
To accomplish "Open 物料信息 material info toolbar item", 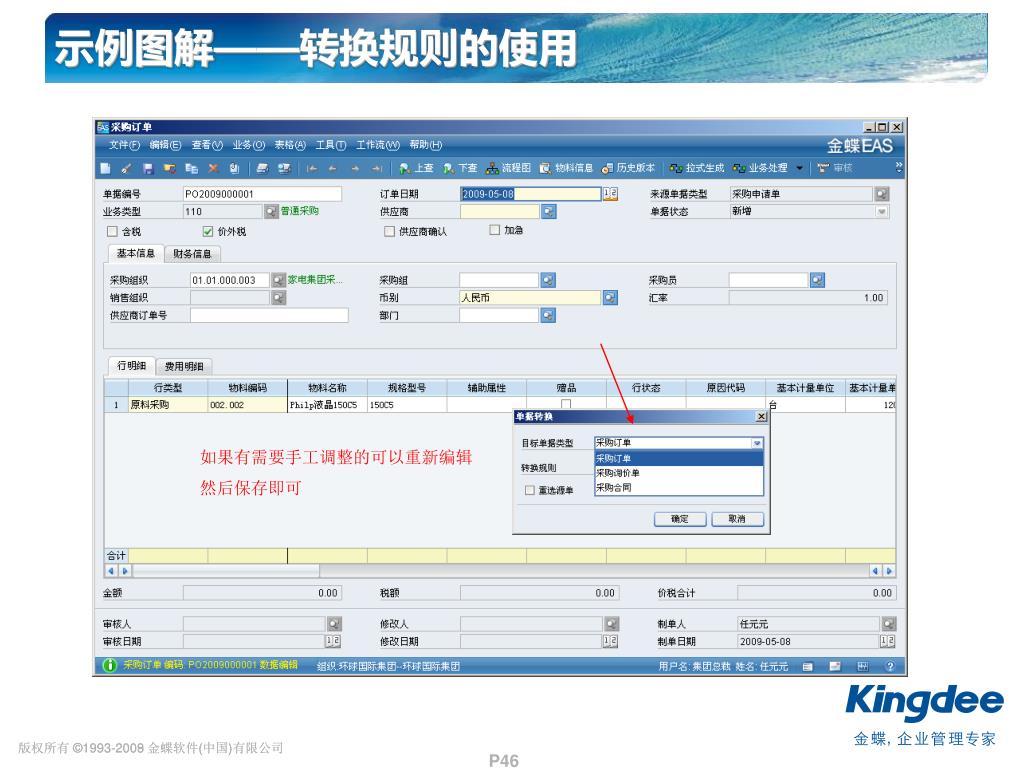I will coord(566,168).
